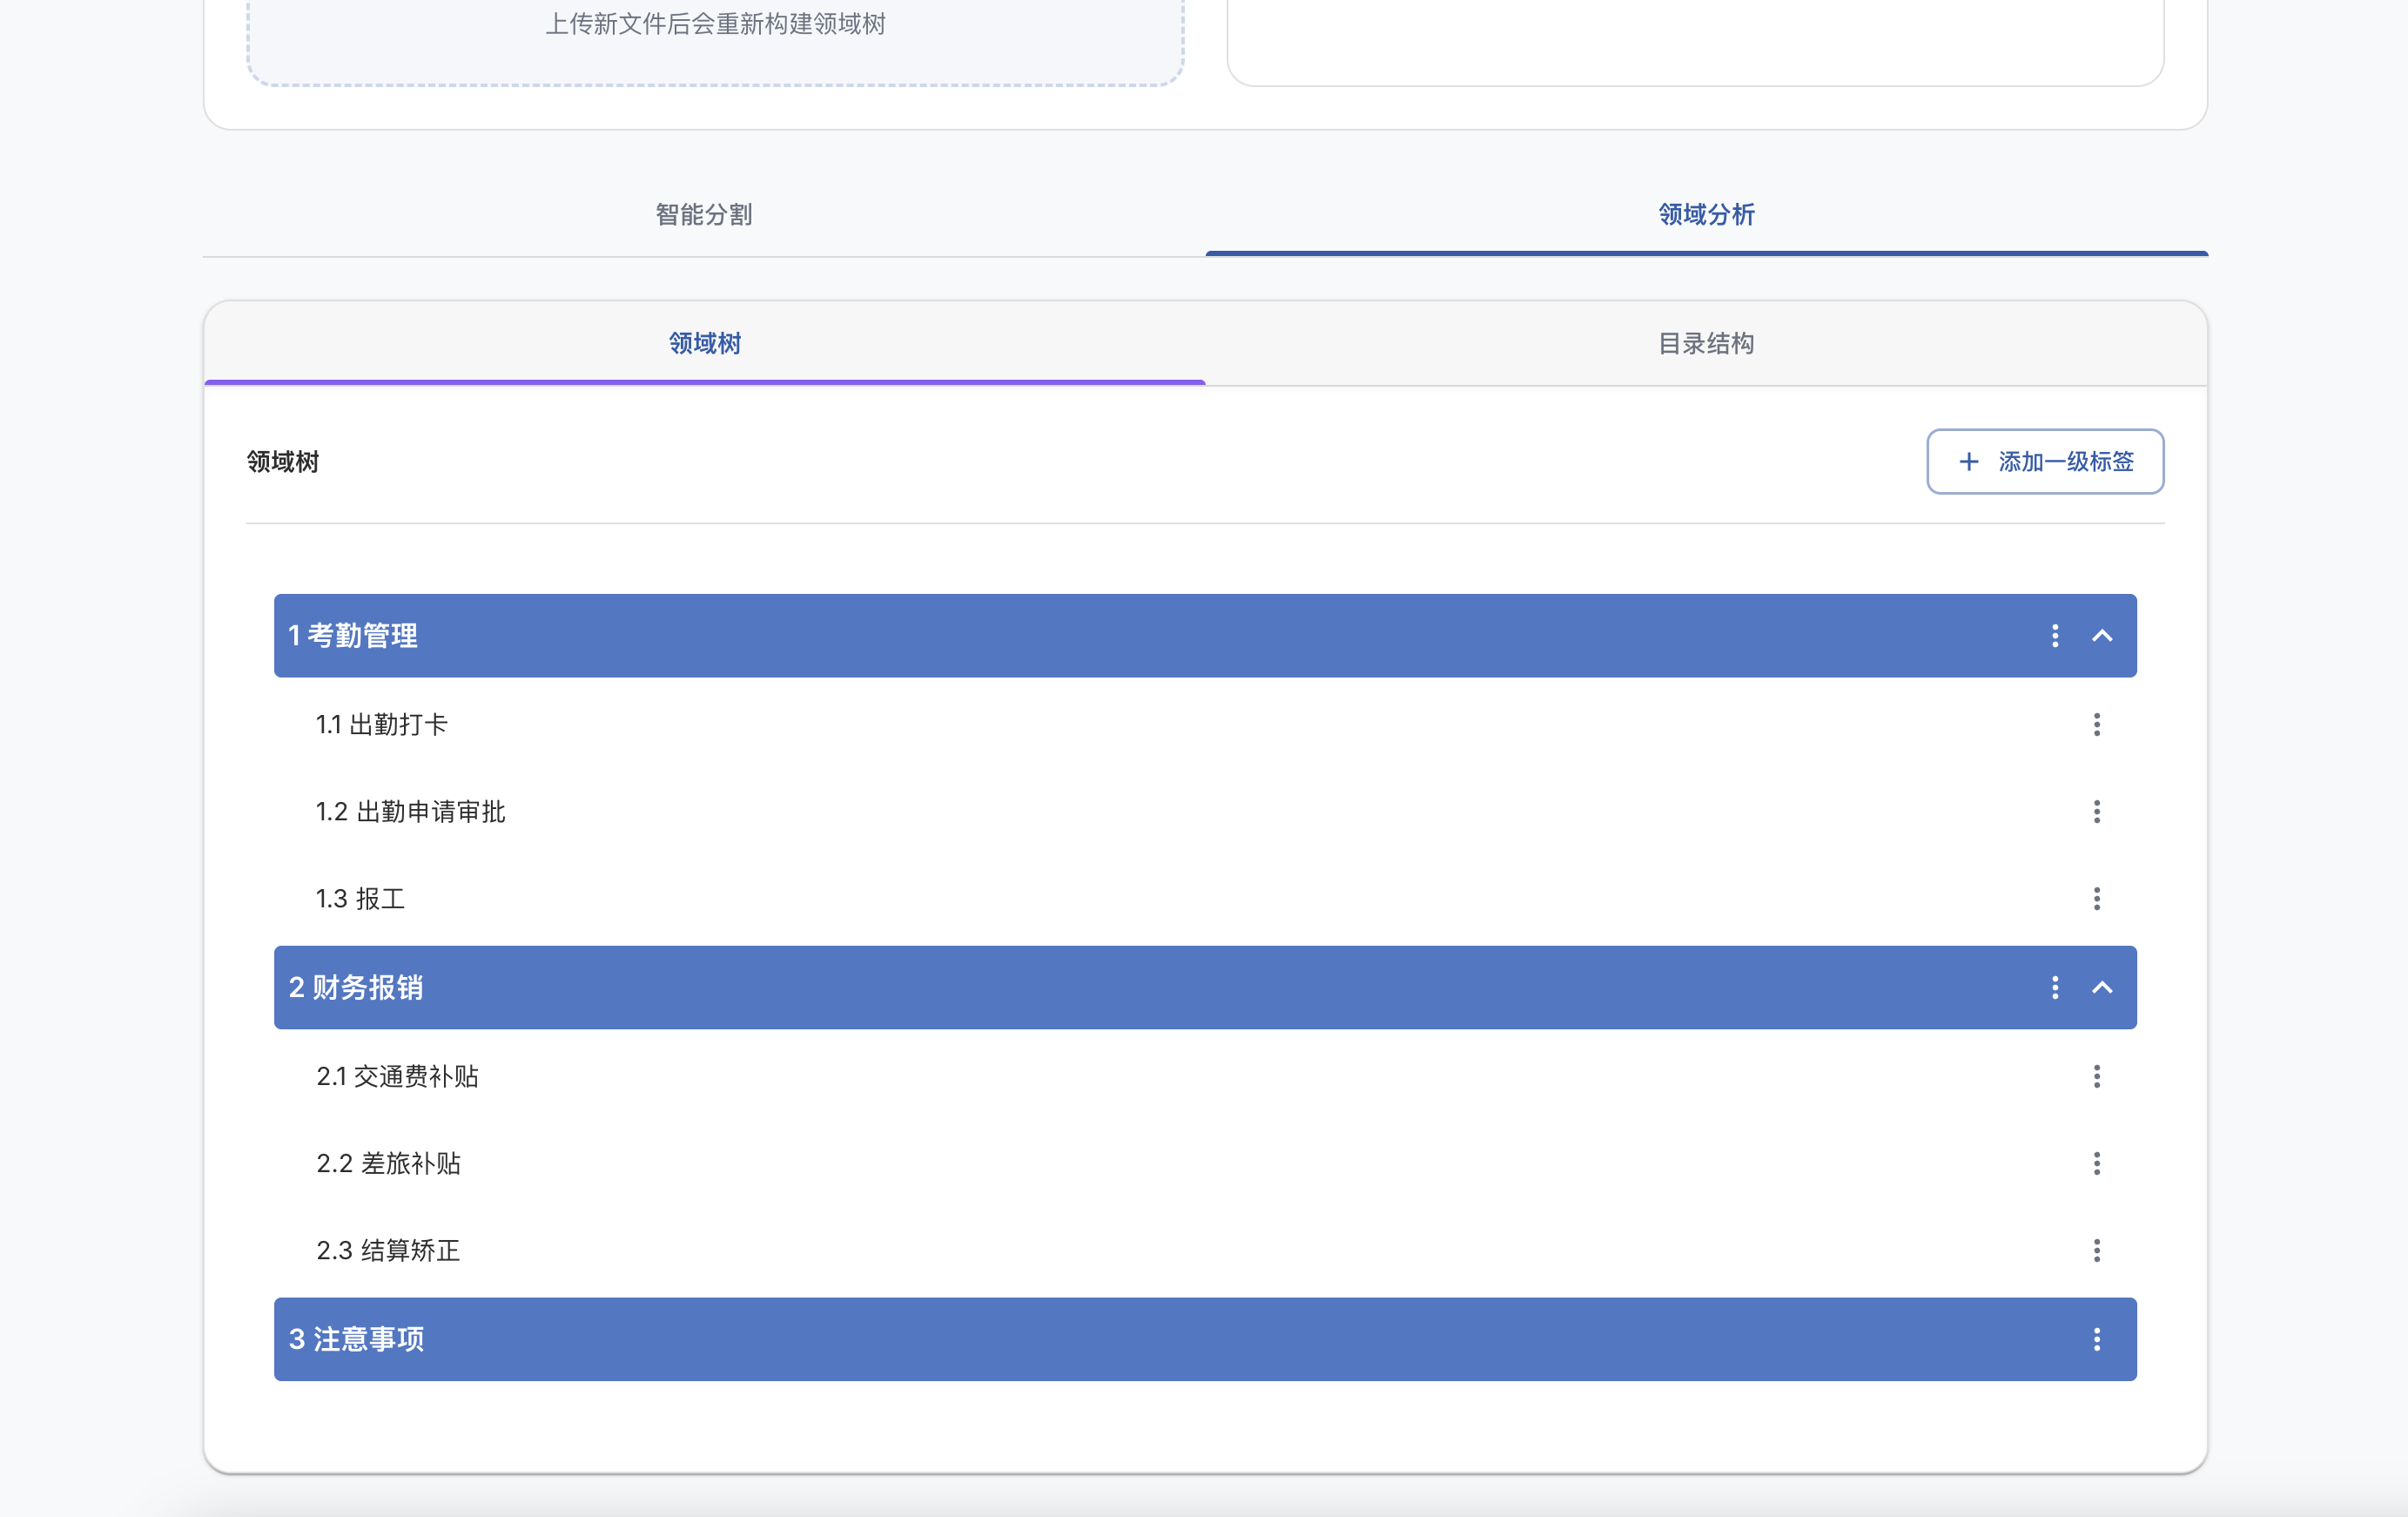Image resolution: width=2408 pixels, height=1517 pixels.
Task: Open more options for 2 财务报销
Action: (x=2054, y=988)
